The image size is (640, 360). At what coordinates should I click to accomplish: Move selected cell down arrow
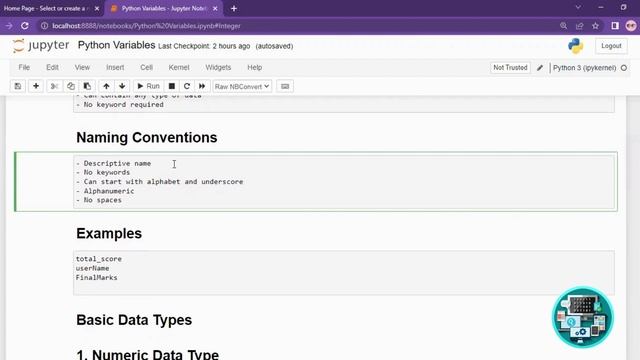pyautogui.click(x=122, y=86)
